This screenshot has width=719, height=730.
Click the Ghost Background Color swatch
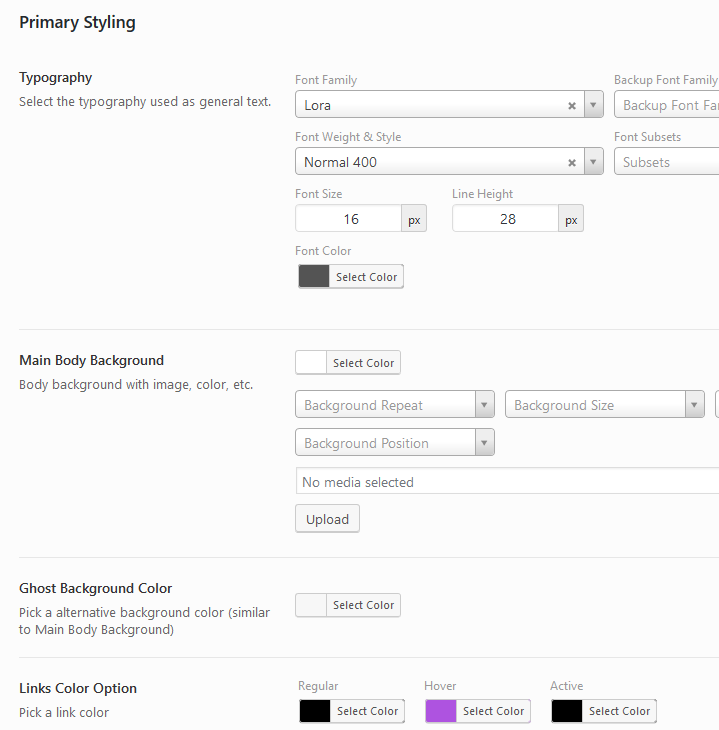tap(311, 605)
